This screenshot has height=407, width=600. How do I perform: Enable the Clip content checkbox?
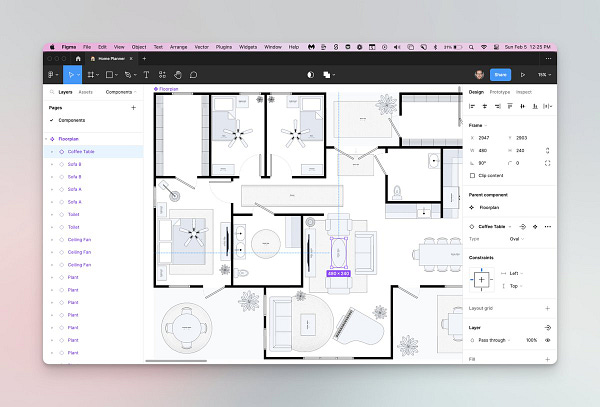point(472,176)
